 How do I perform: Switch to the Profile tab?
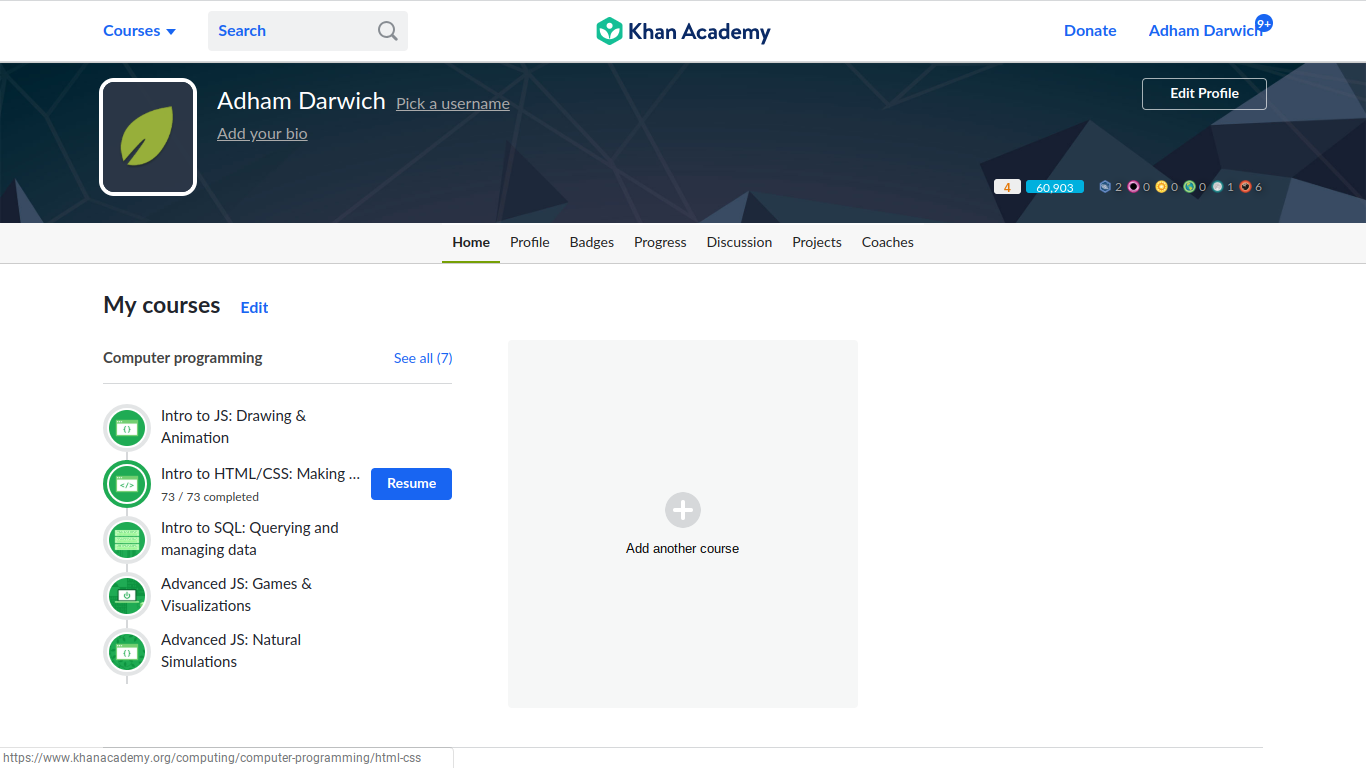(530, 242)
